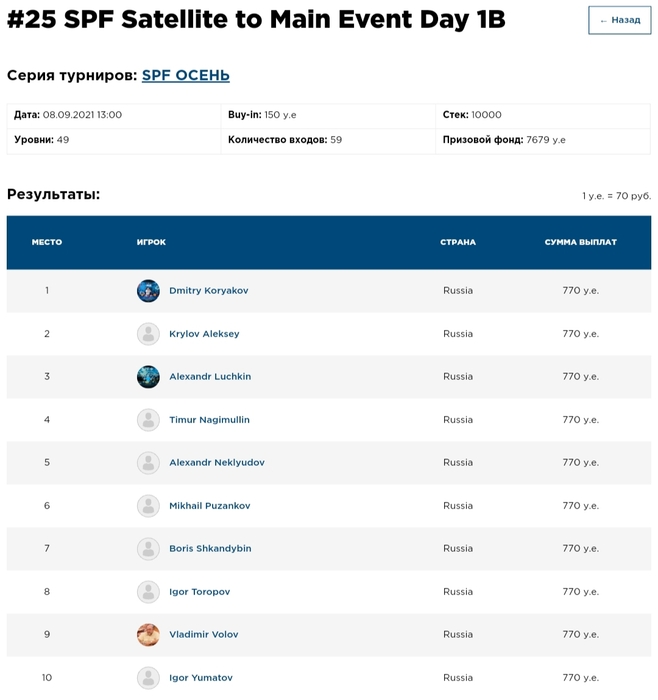This screenshot has height=700, width=658.
Task: Open Igor Toropov's player profile link
Action: (199, 592)
